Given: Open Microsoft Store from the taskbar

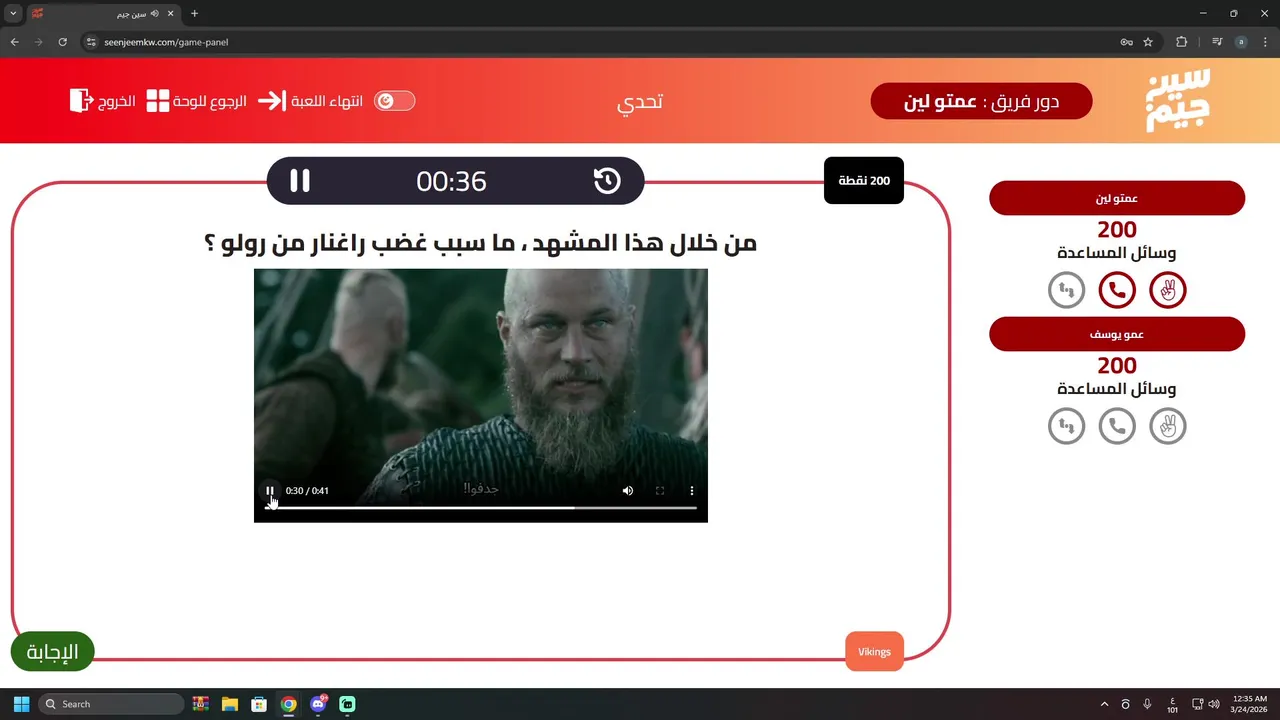Looking at the screenshot, I should (259, 704).
